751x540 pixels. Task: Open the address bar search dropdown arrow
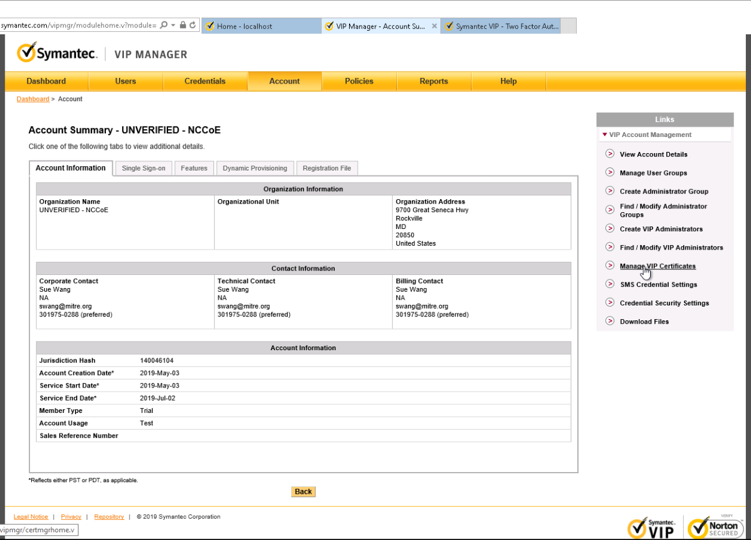[x=173, y=25]
